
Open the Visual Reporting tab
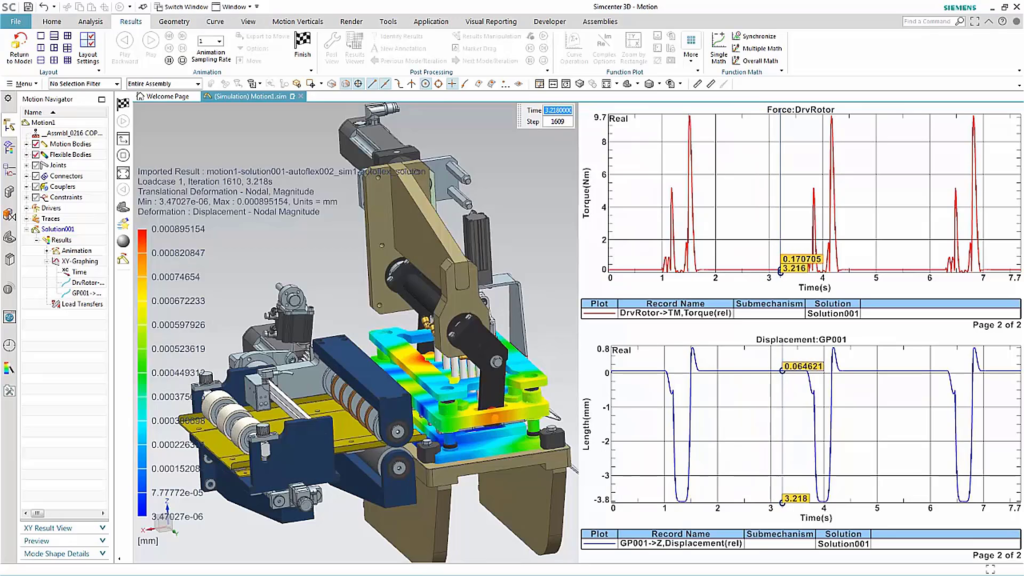click(x=490, y=22)
